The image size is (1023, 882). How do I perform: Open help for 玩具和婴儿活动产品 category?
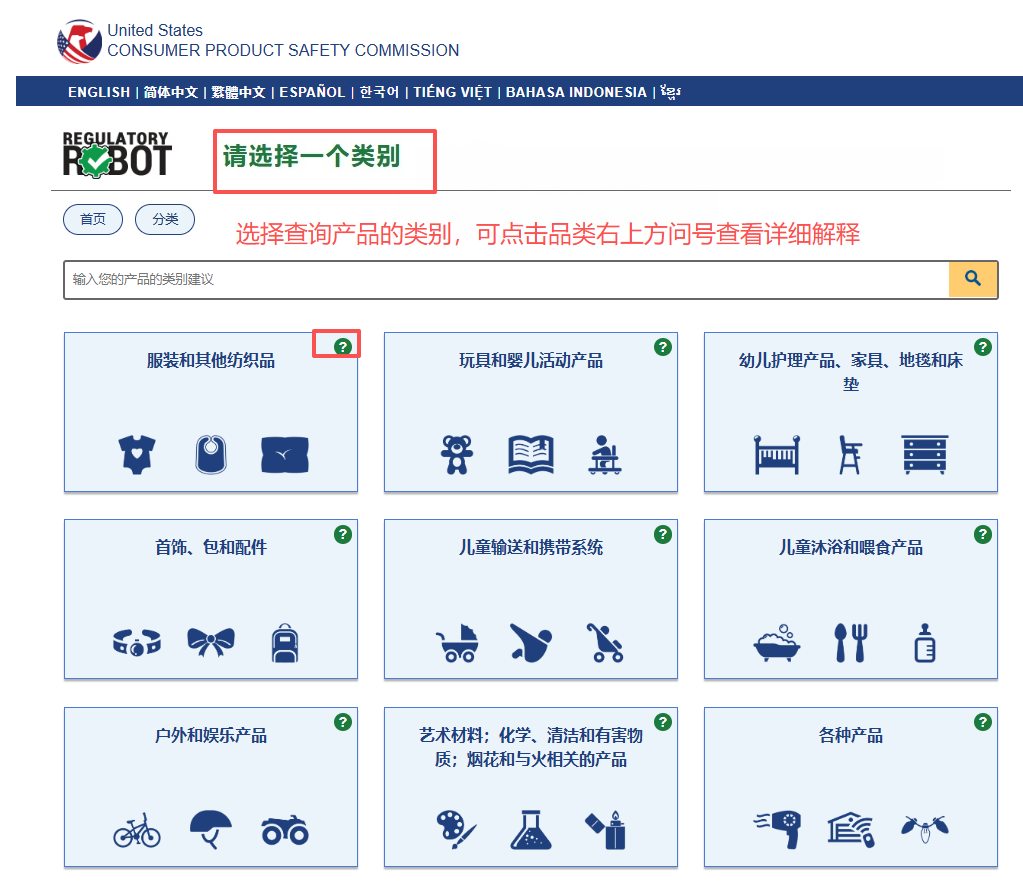[x=663, y=346]
